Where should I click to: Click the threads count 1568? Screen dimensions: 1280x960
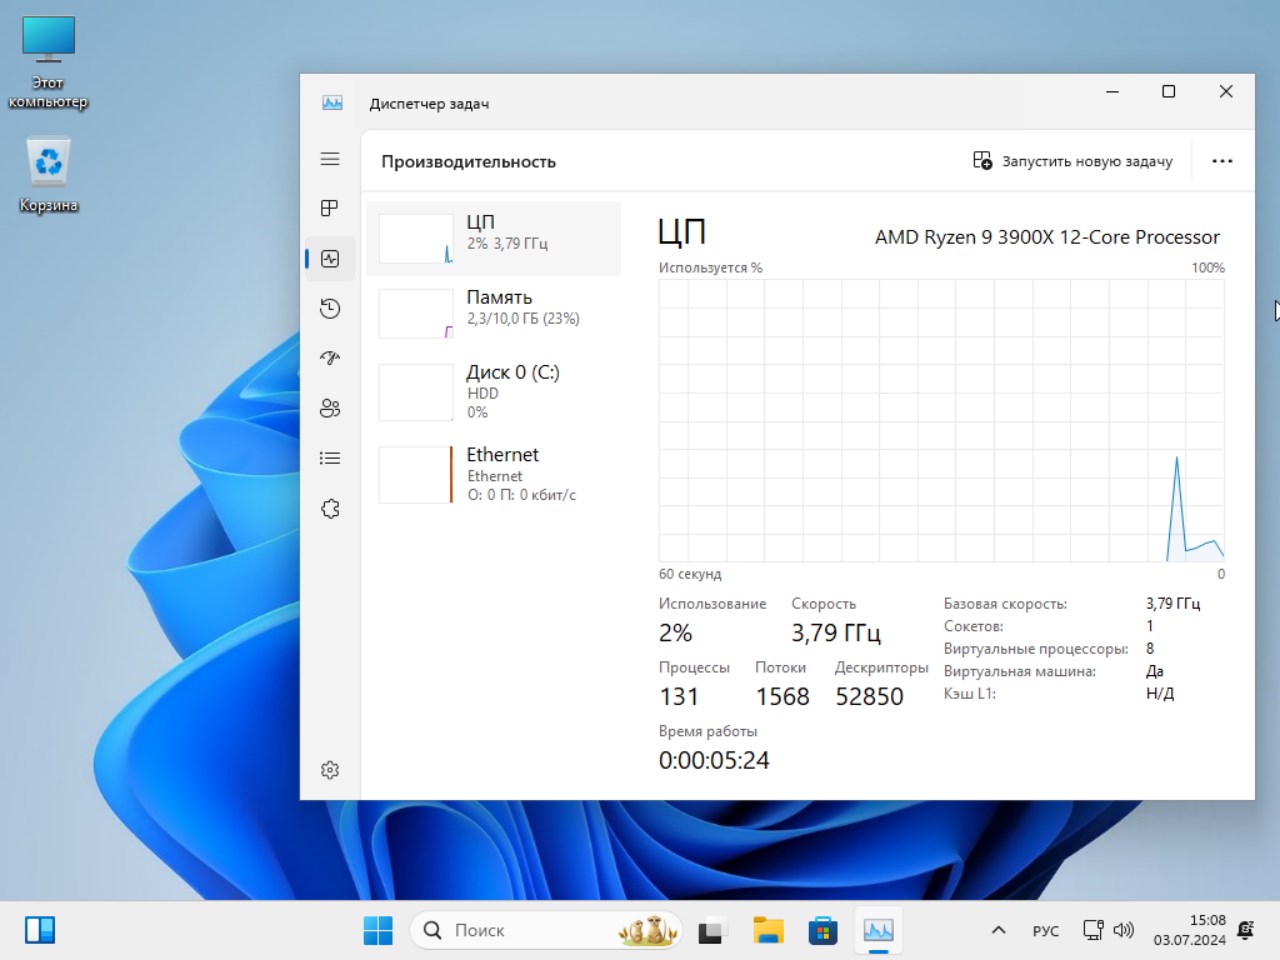(782, 696)
